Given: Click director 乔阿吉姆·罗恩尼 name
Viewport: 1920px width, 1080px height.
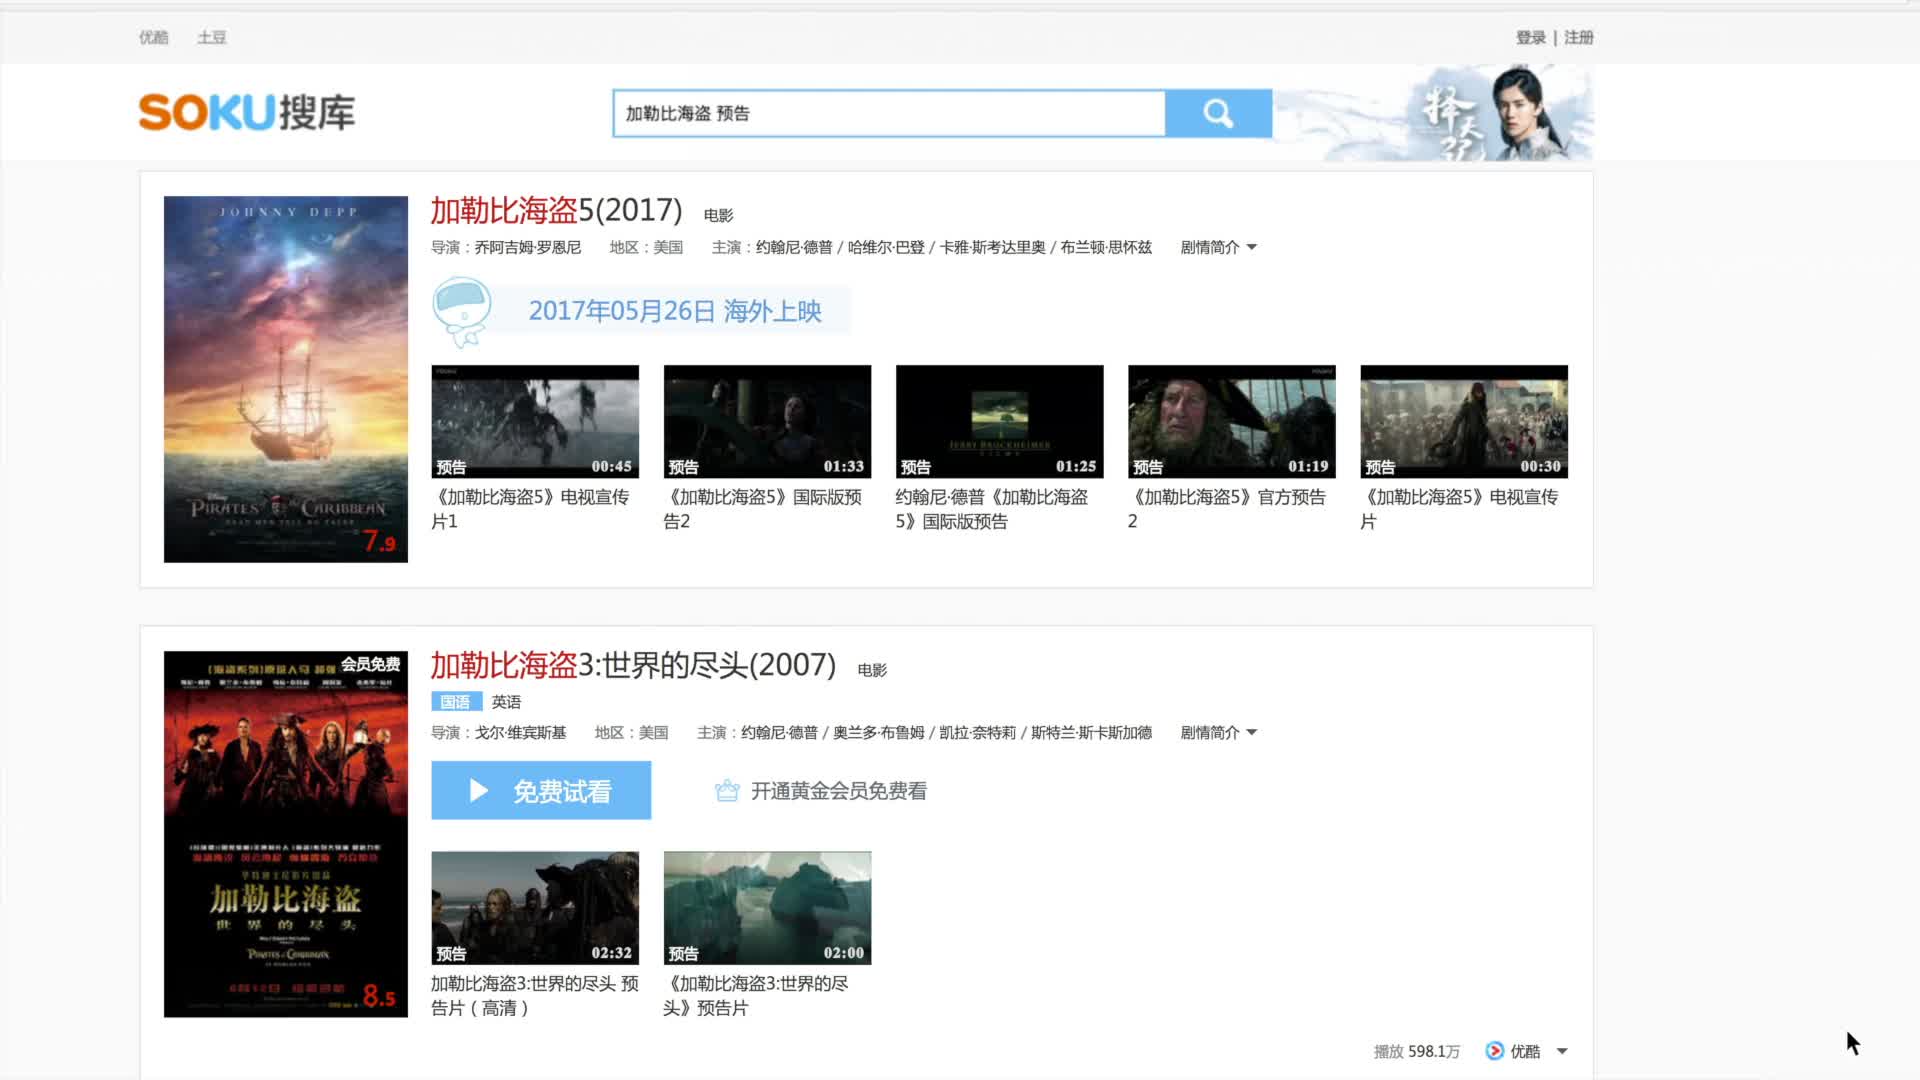Looking at the screenshot, I should click(528, 247).
